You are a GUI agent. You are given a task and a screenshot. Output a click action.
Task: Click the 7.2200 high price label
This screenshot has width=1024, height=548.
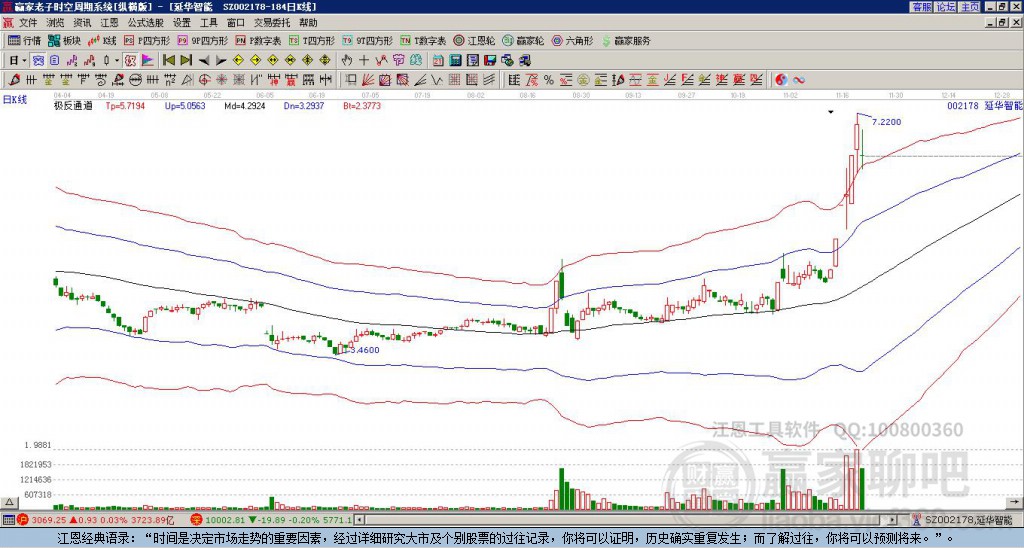[886, 122]
